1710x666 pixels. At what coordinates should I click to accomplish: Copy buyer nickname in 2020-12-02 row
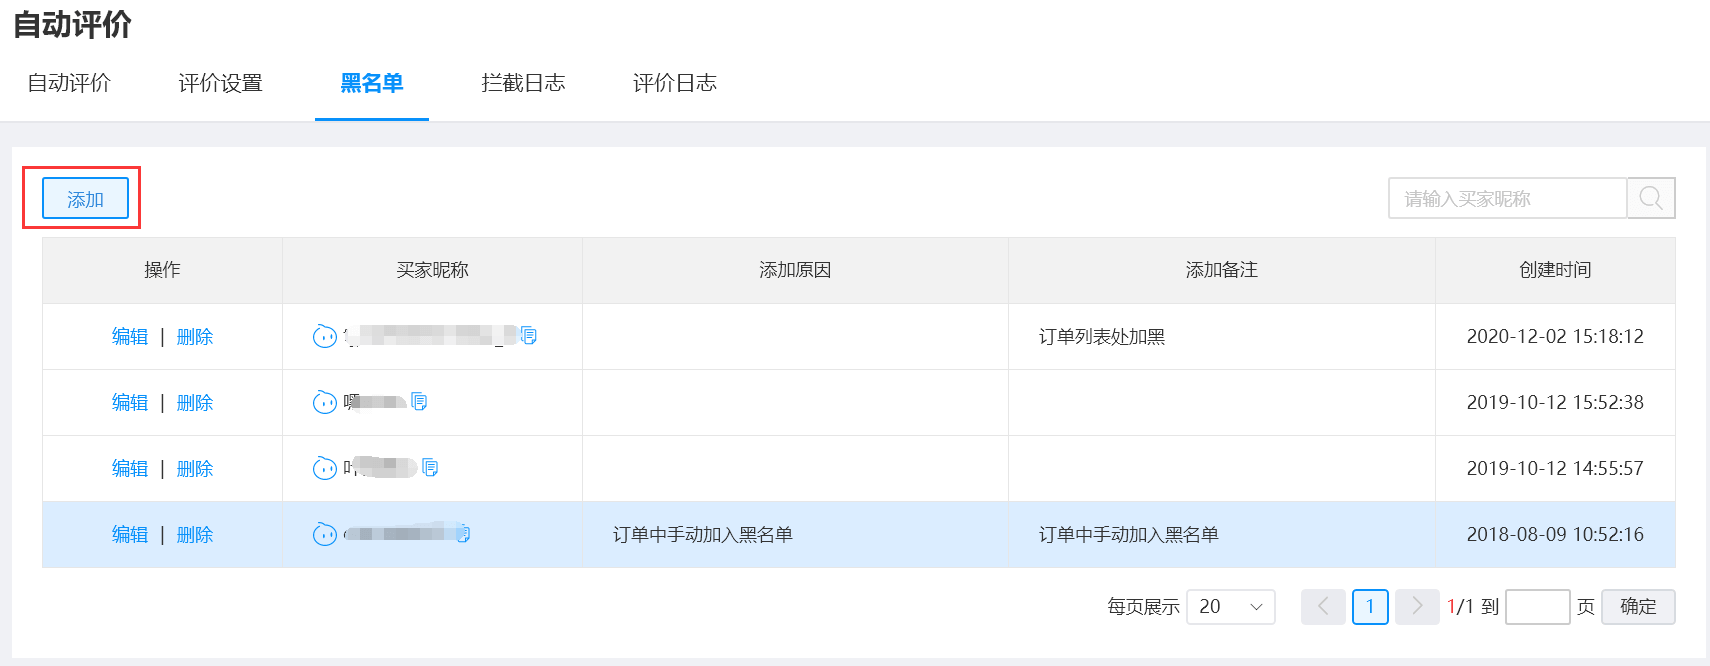click(x=529, y=336)
